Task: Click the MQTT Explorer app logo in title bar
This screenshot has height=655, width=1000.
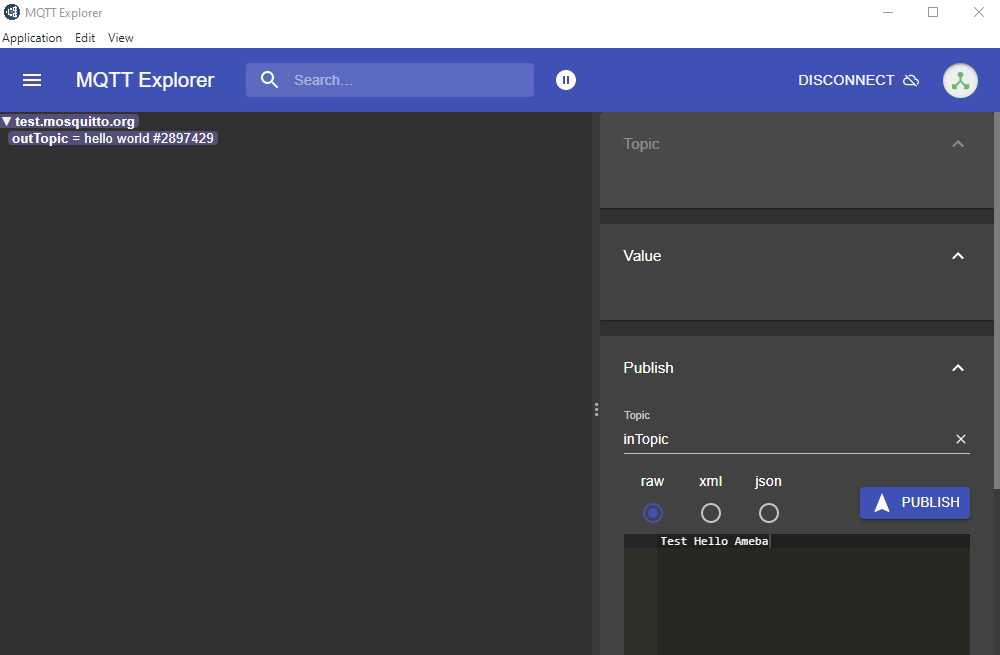Action: click(x=12, y=12)
